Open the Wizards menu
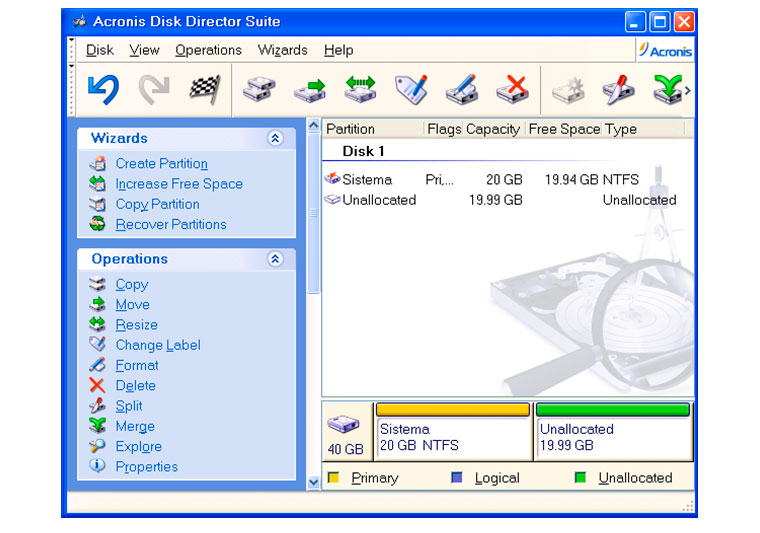Image resolution: width=760 pixels, height=533 pixels. (283, 50)
